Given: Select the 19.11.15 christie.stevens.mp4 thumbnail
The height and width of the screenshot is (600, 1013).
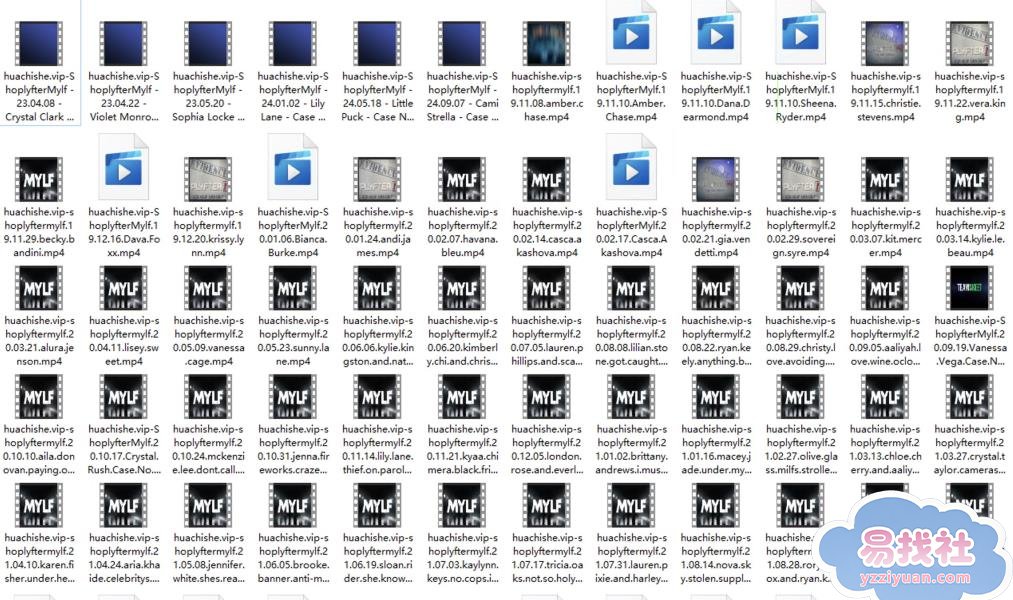Looking at the screenshot, I should click(x=885, y=43).
